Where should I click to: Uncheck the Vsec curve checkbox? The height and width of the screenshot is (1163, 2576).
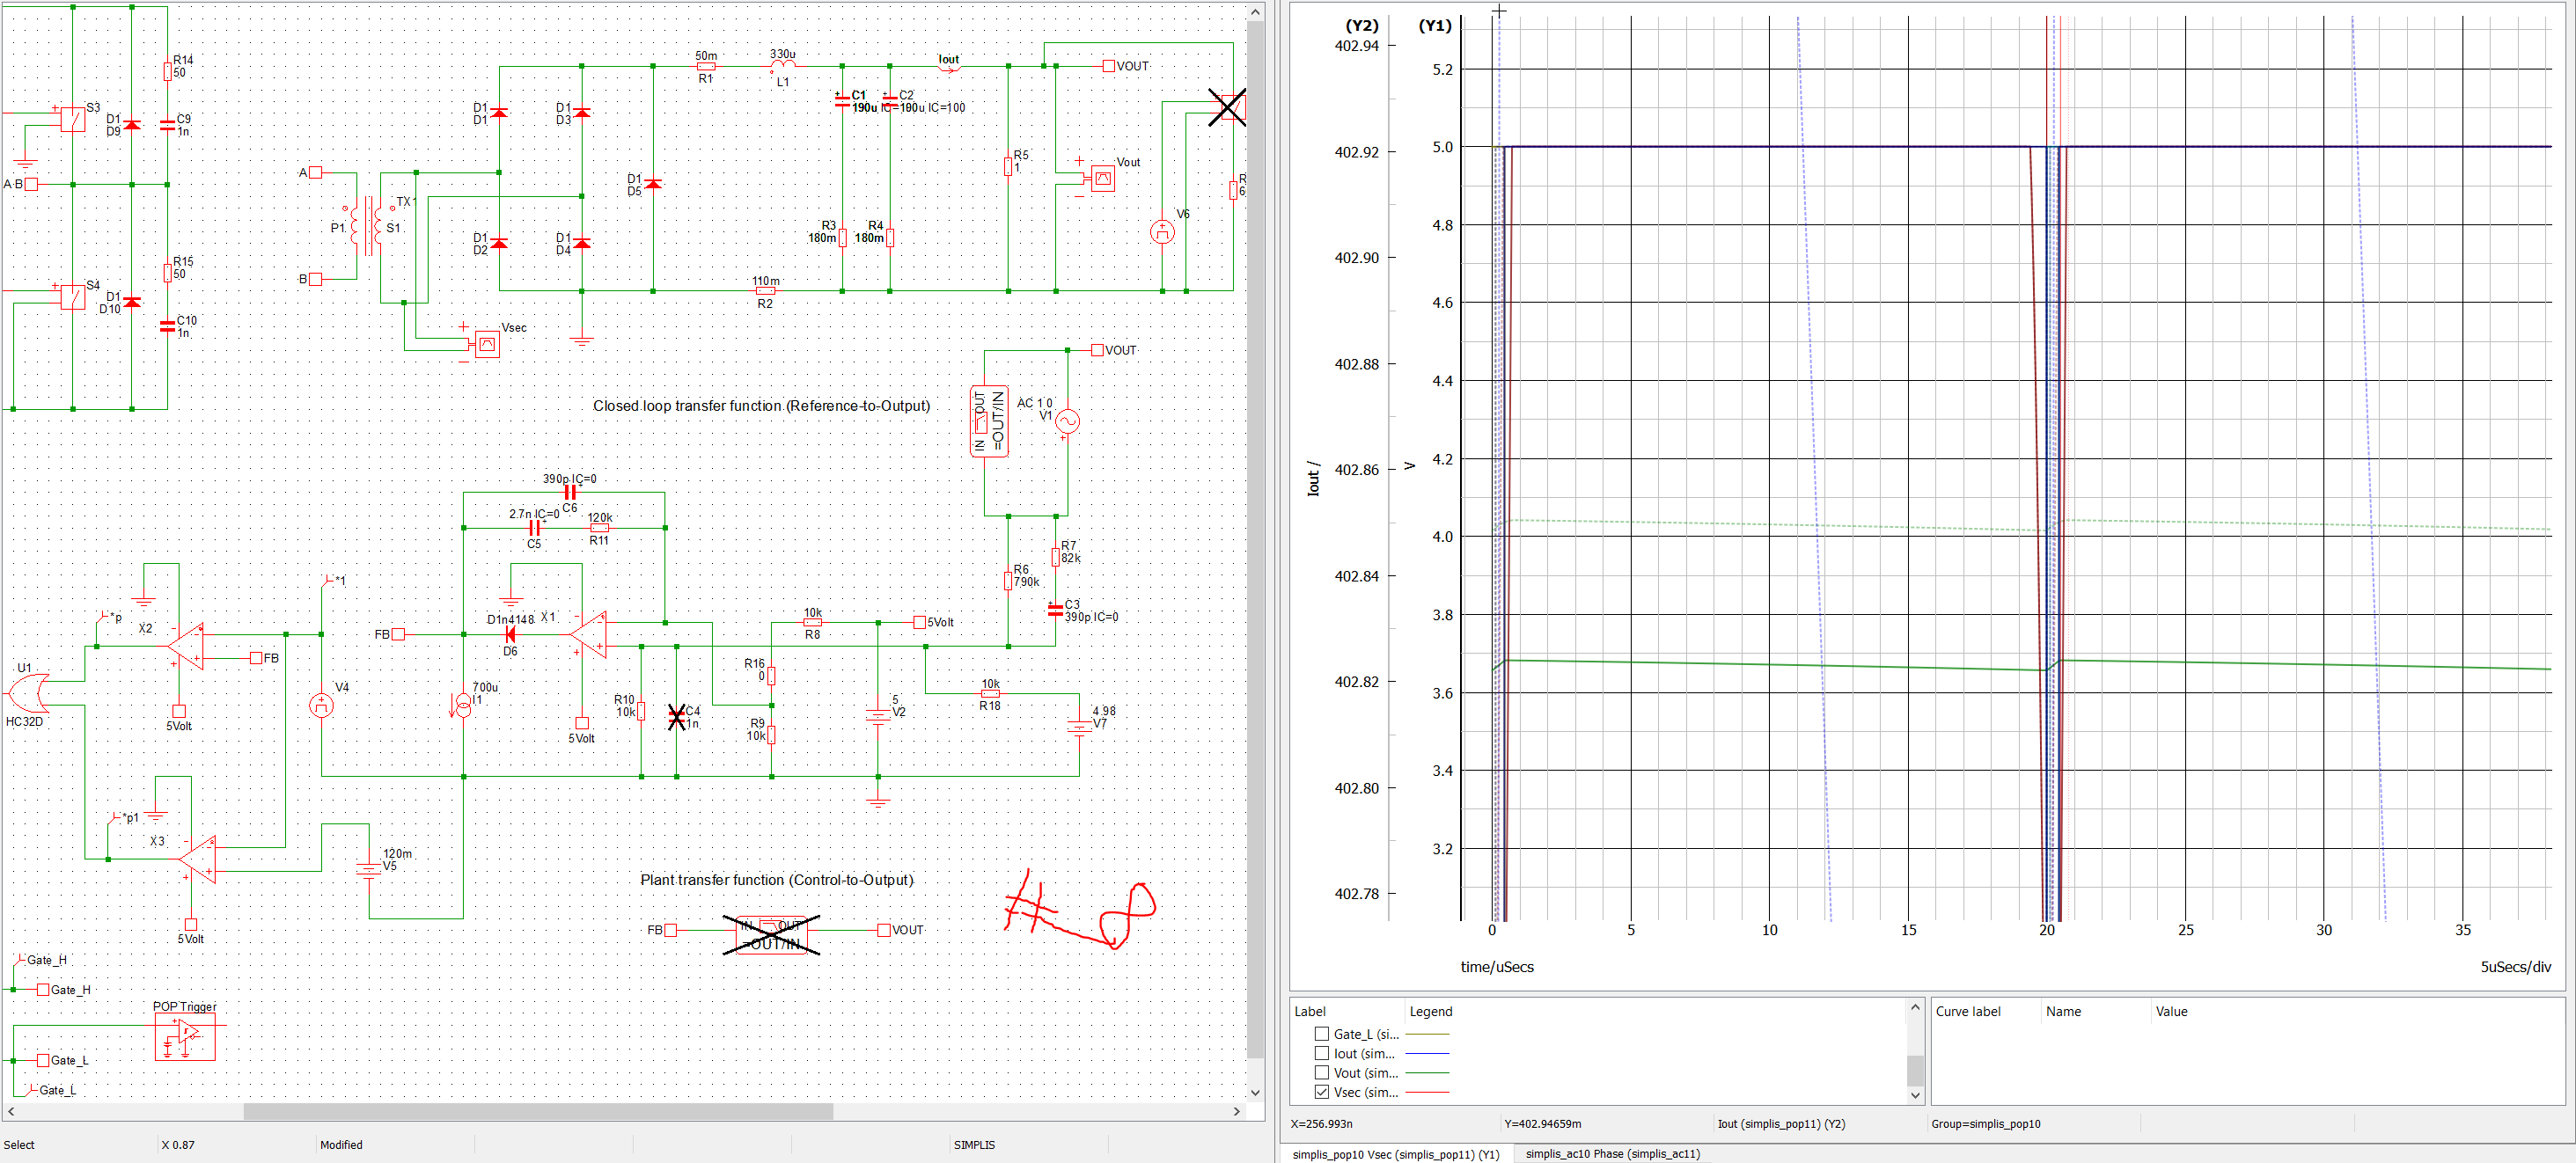click(x=1321, y=1092)
